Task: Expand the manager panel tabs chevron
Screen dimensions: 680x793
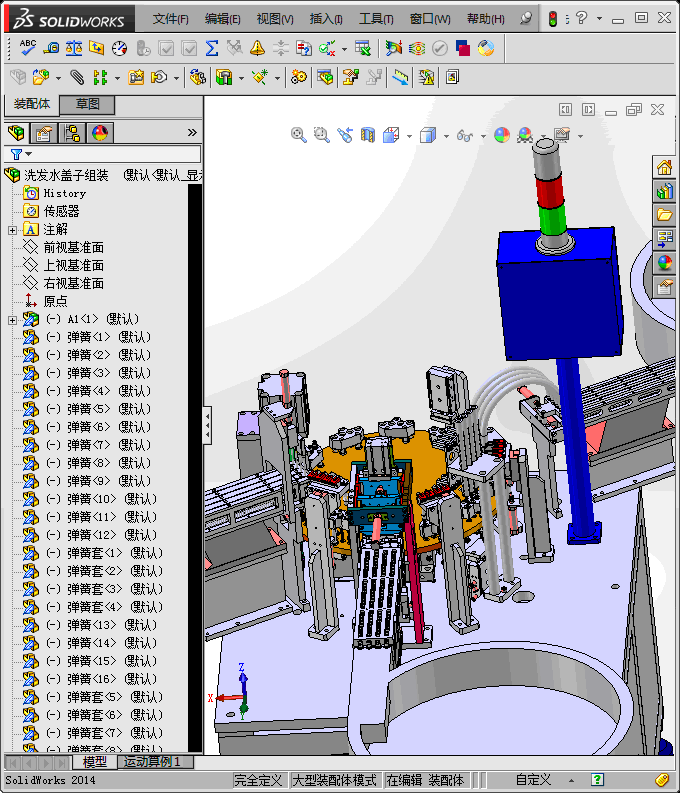Action: (192, 133)
